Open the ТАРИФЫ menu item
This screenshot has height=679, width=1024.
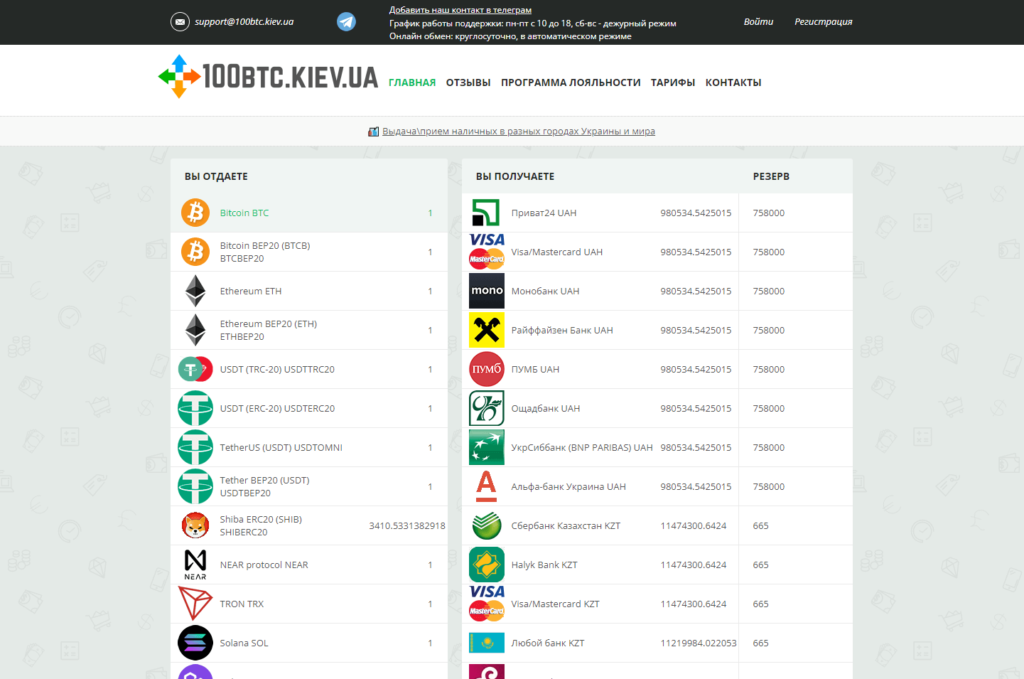pos(673,82)
